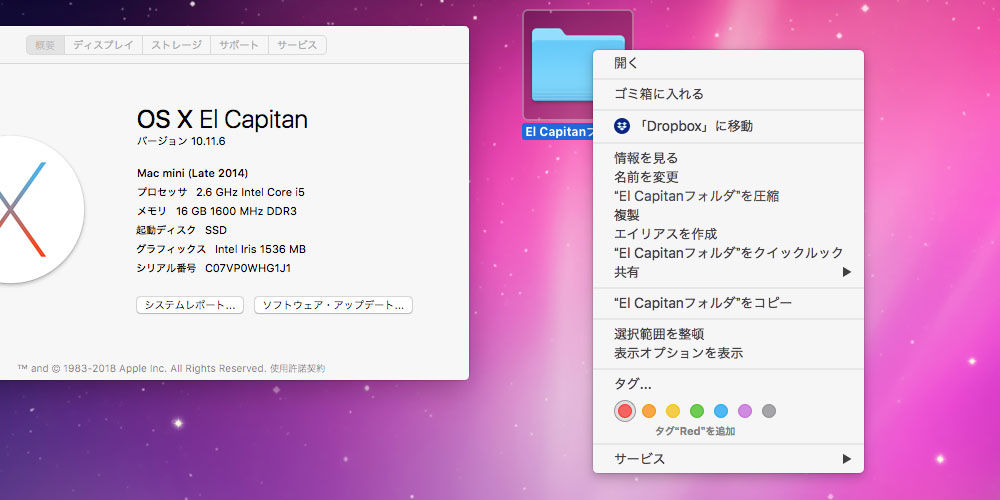Open the タグ... menu entry

[x=728, y=385]
